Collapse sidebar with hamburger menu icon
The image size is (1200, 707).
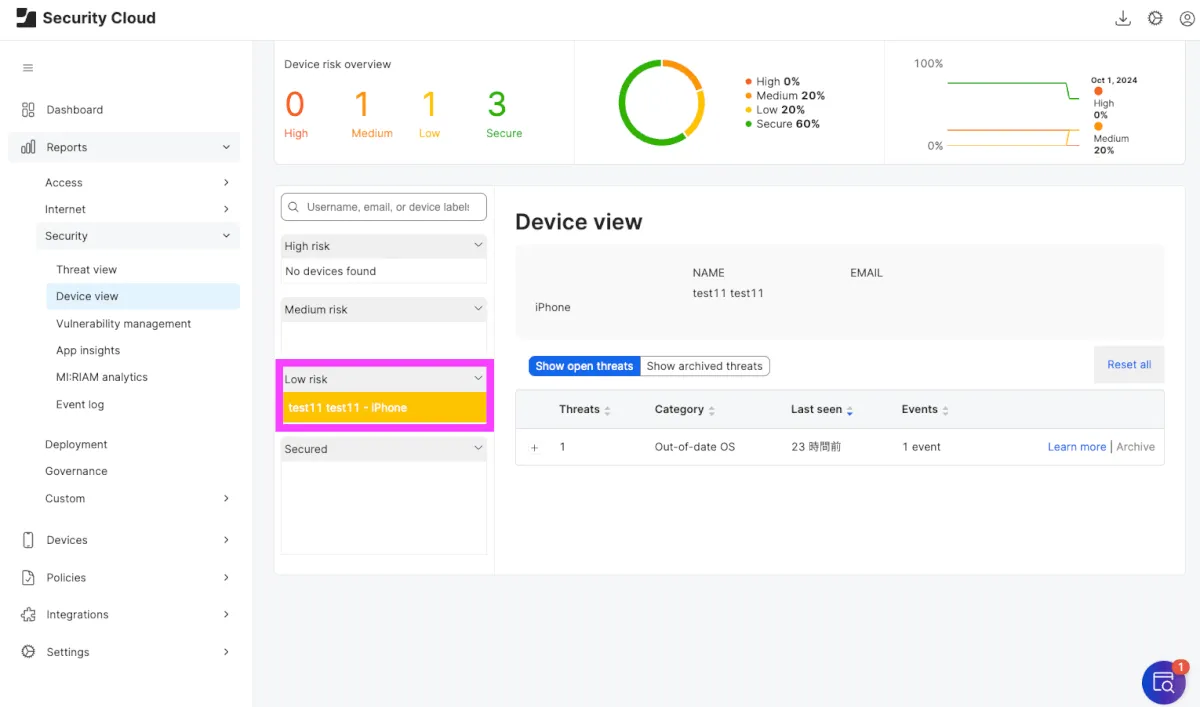pos(28,68)
